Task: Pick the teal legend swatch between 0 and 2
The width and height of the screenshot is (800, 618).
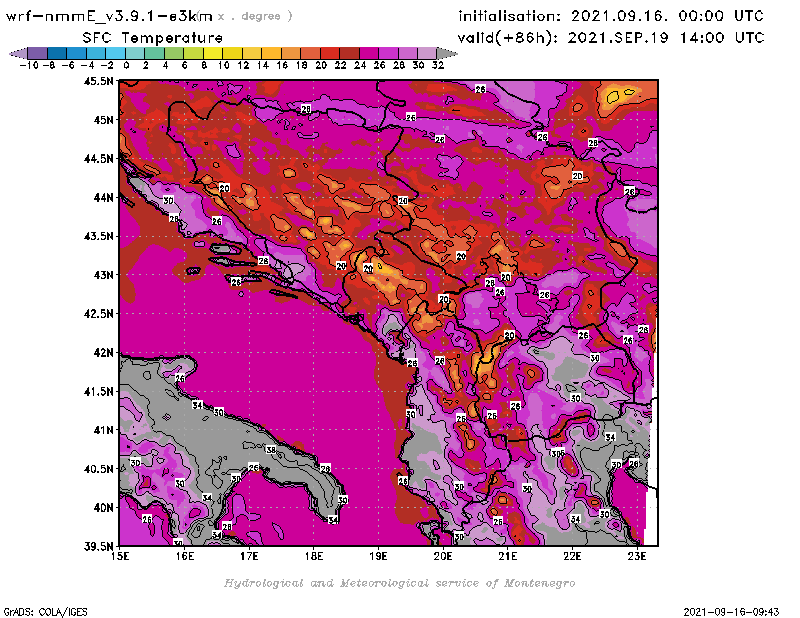Action: click(135, 53)
